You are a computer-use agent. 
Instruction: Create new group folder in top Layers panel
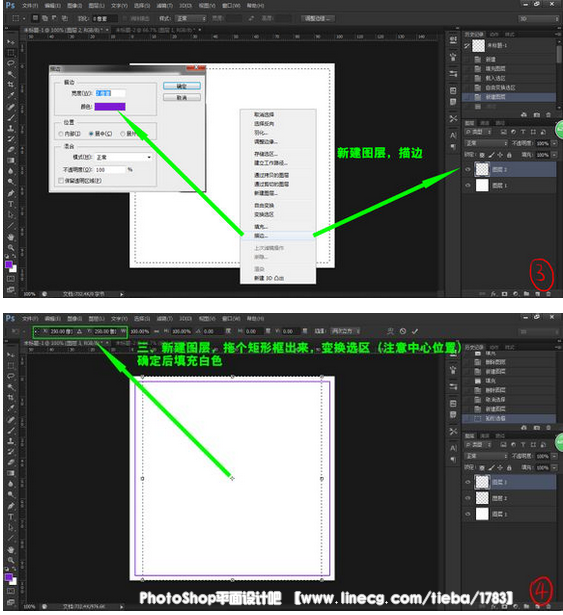tap(527, 293)
